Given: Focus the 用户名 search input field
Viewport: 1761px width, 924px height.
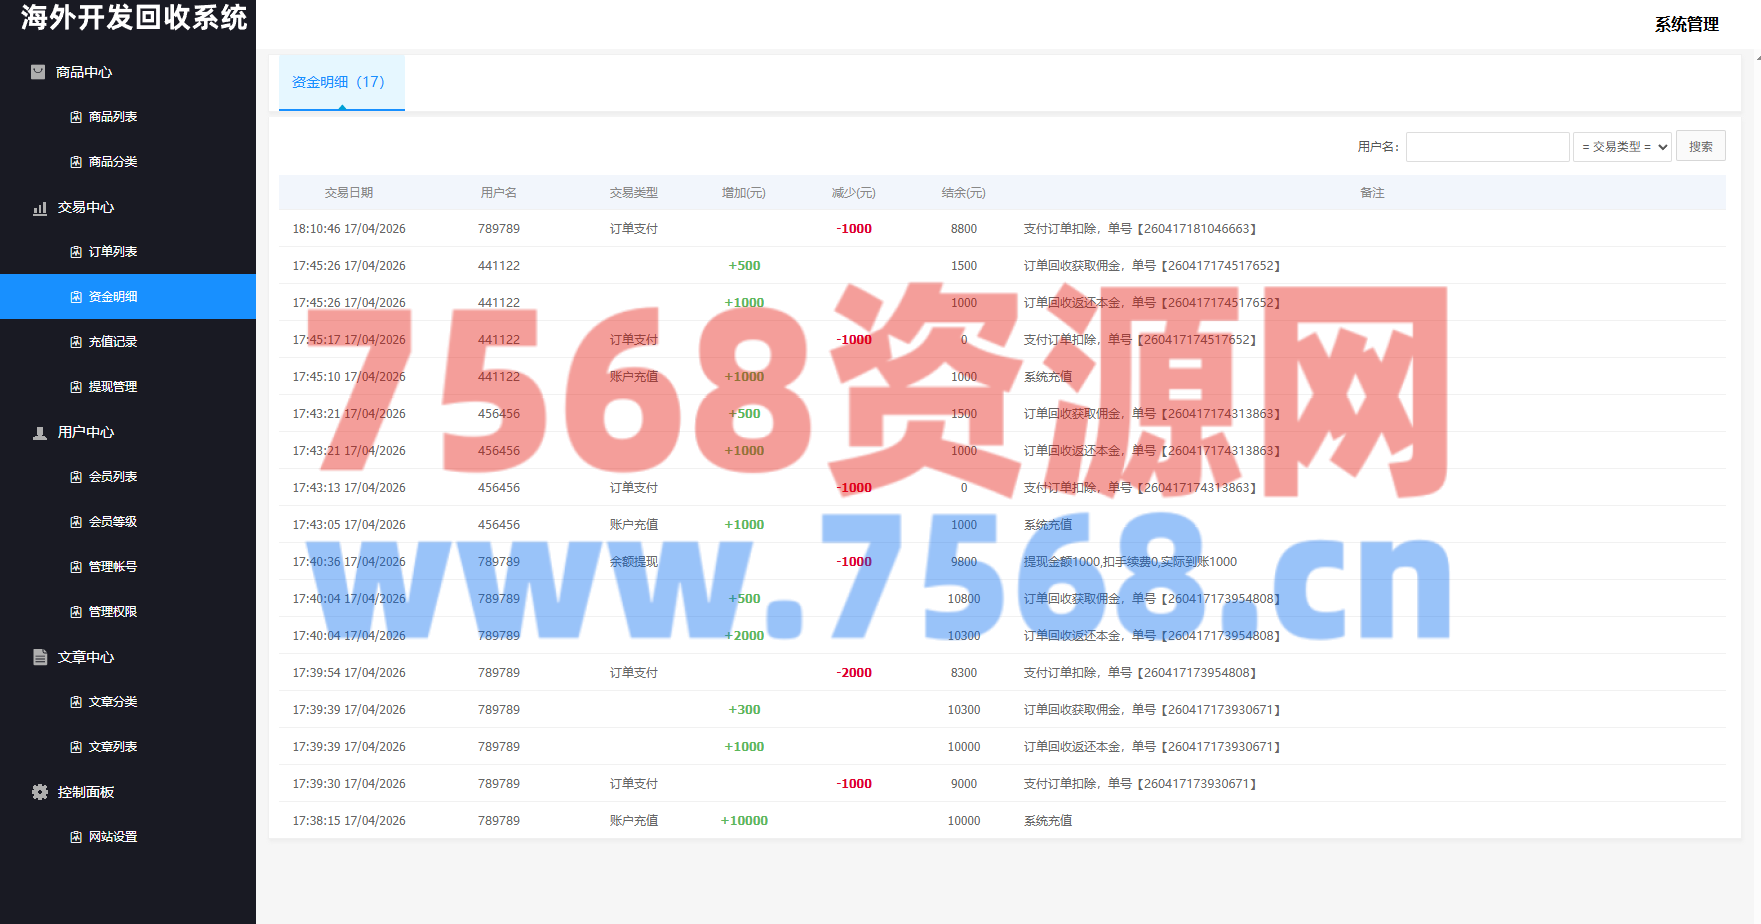Looking at the screenshot, I should [x=1487, y=147].
